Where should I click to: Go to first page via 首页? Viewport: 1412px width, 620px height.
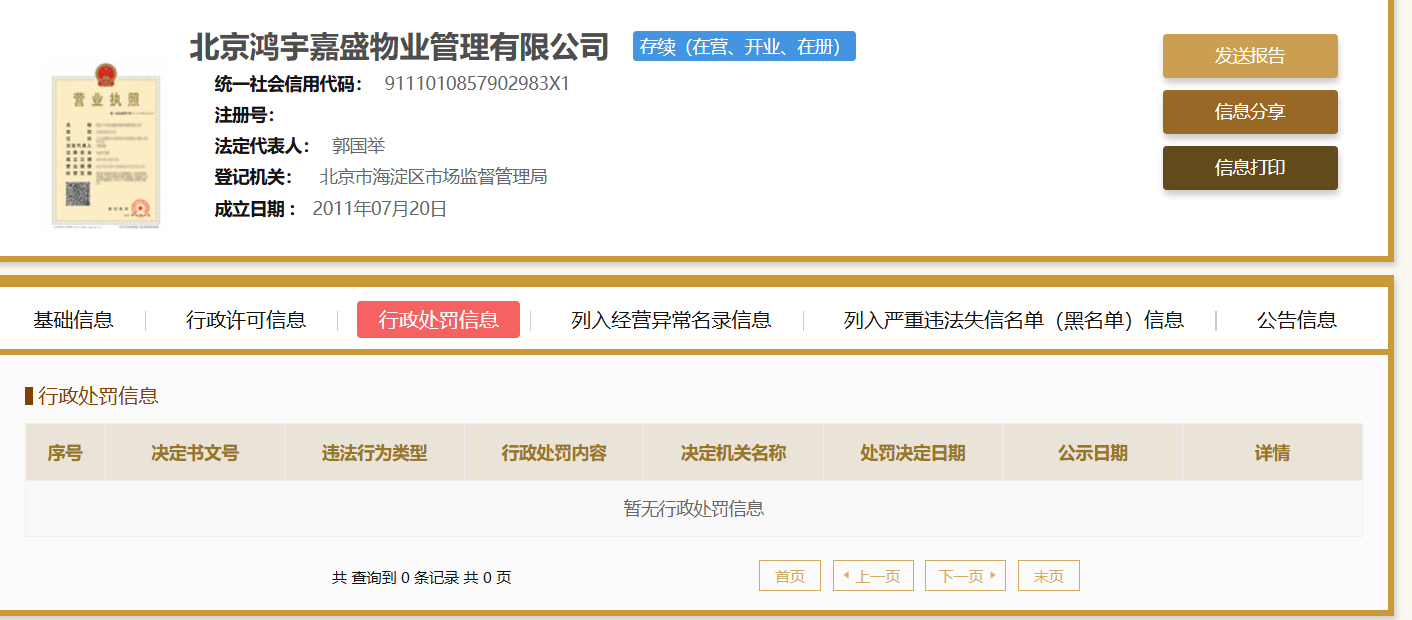(x=790, y=576)
